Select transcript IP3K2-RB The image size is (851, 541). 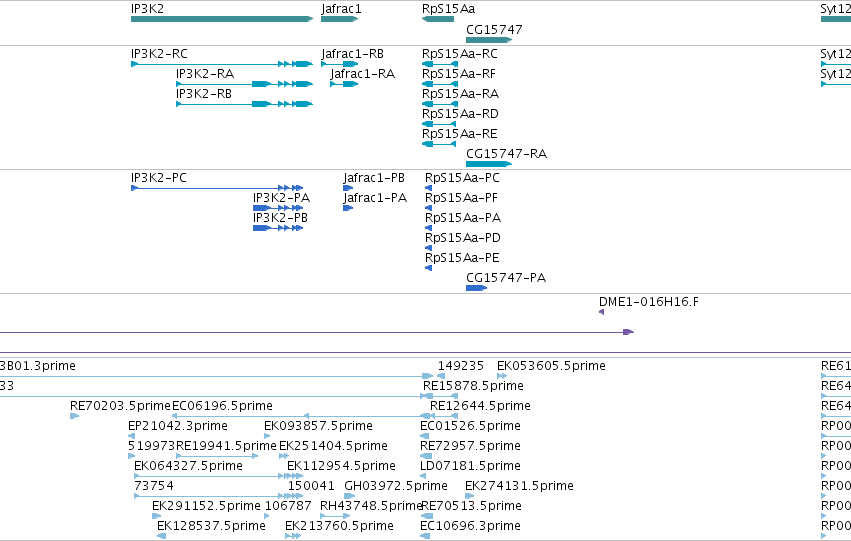click(244, 104)
